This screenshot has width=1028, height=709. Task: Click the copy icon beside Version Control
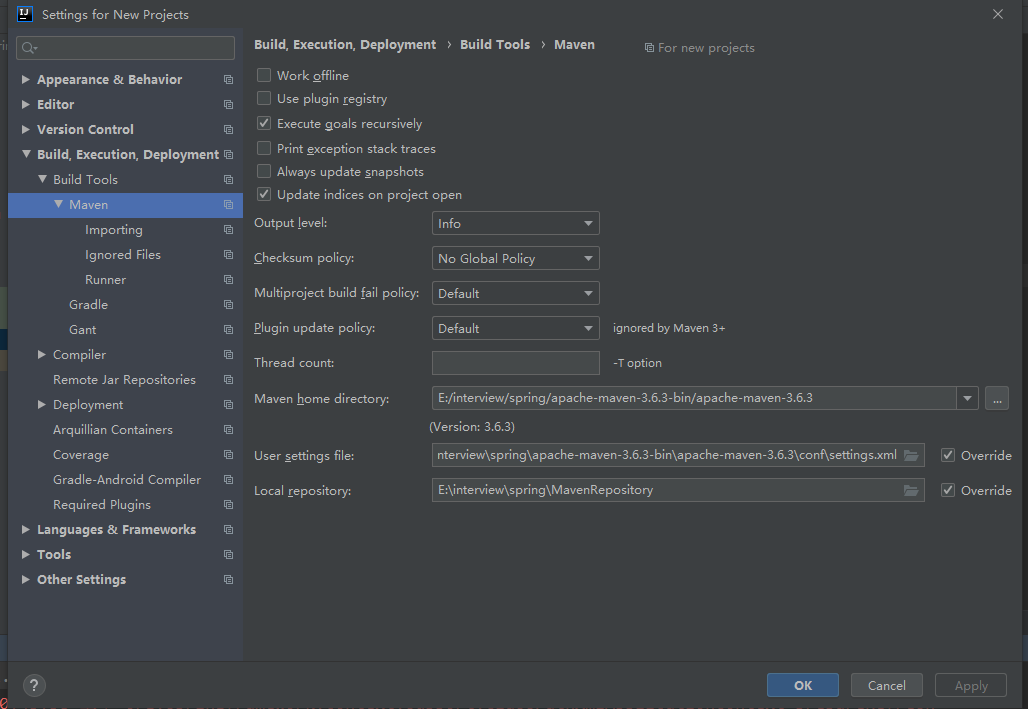228,129
